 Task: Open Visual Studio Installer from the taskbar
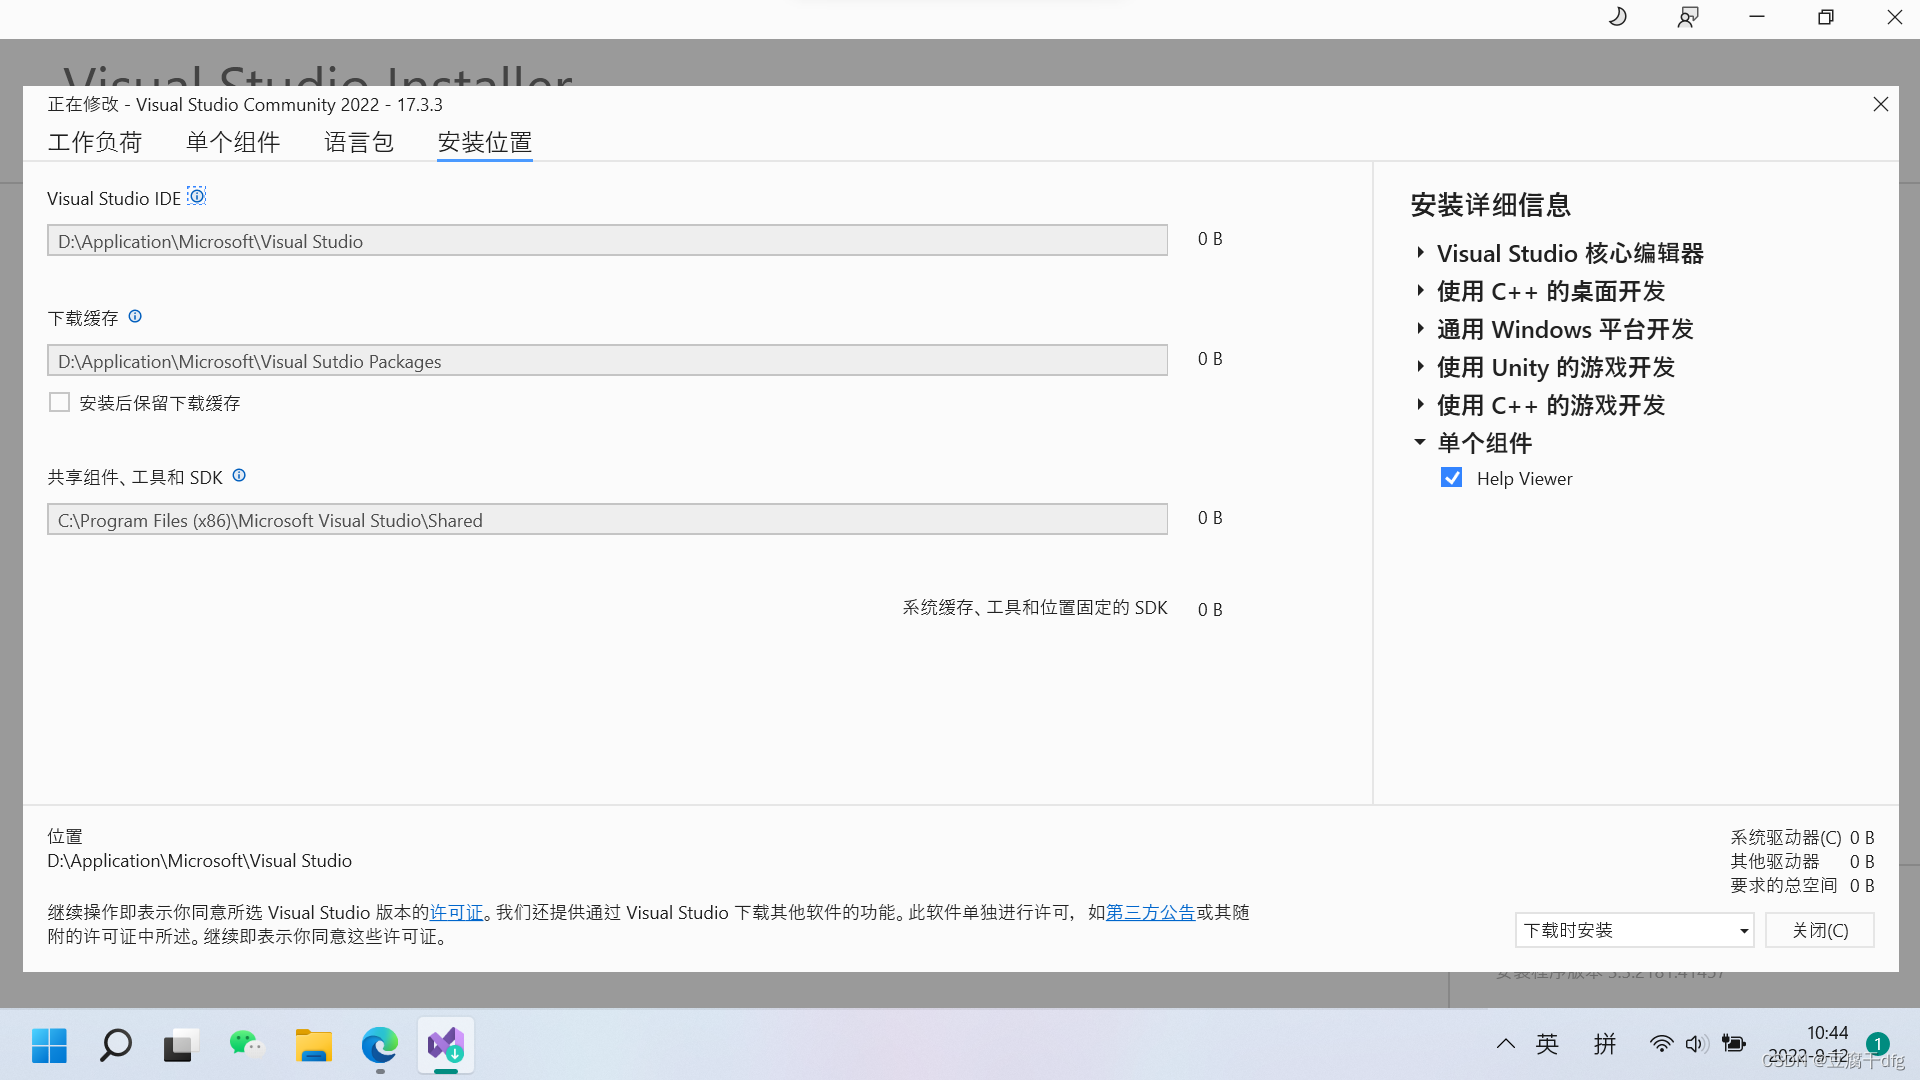tap(445, 1045)
